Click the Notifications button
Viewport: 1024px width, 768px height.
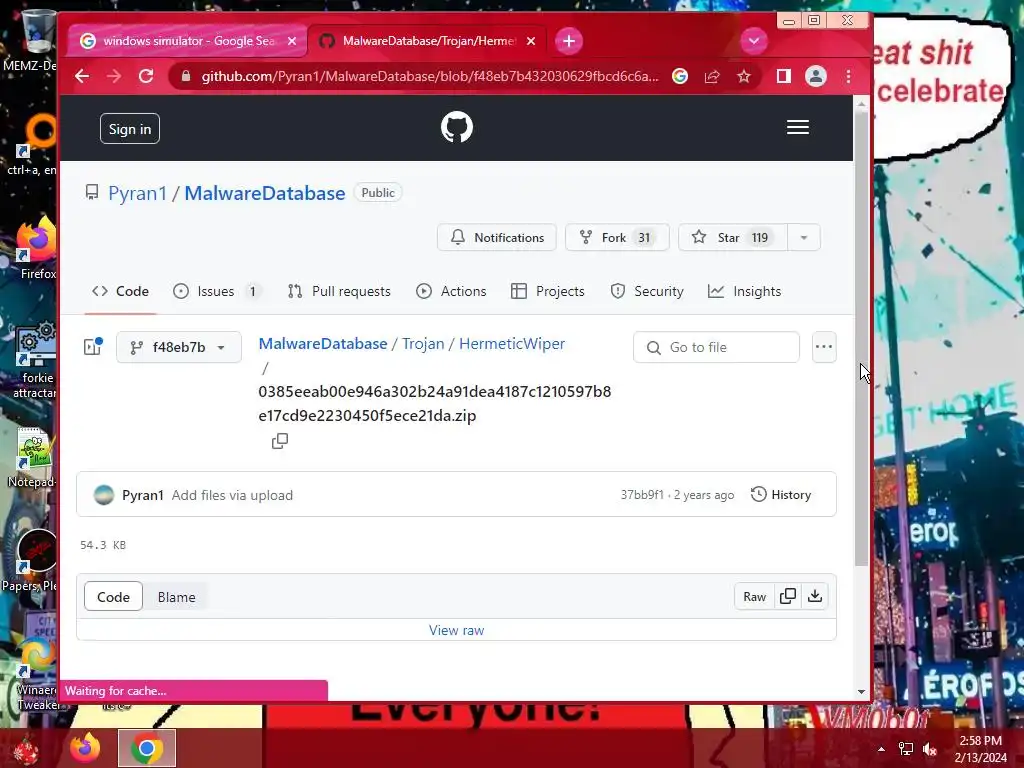click(x=497, y=238)
